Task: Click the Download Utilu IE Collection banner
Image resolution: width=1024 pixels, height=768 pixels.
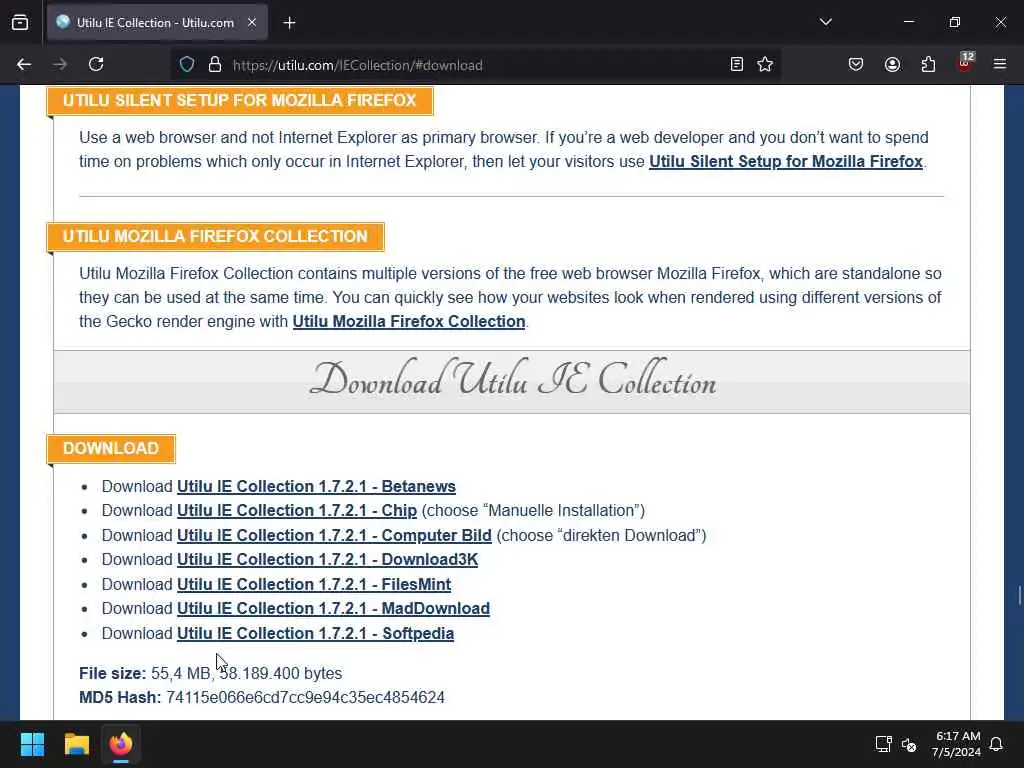Action: pos(512,381)
